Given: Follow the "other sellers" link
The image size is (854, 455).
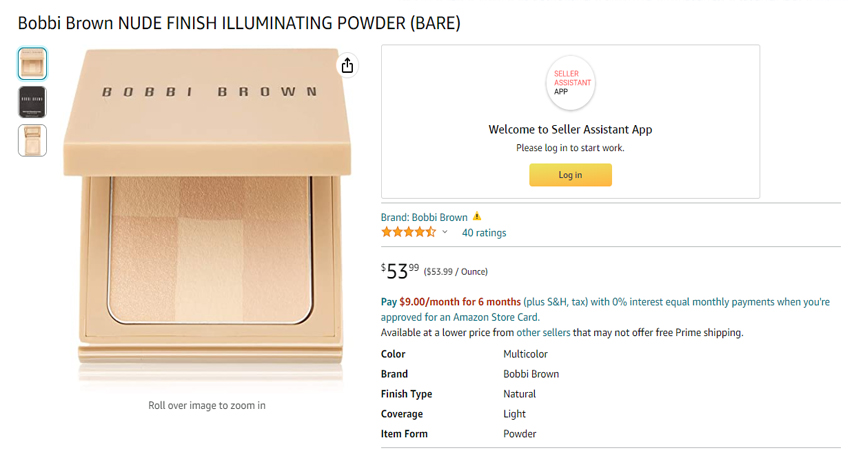Looking at the screenshot, I should pyautogui.click(x=543, y=333).
